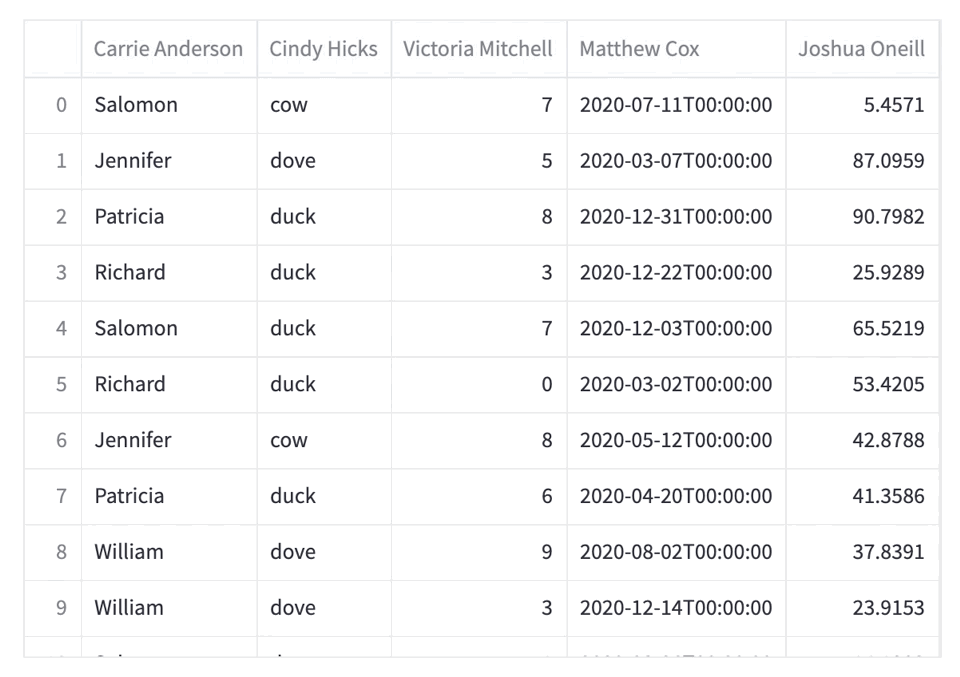Select the empty top-left corner header cell
The height and width of the screenshot is (677, 960).
tap(53, 49)
